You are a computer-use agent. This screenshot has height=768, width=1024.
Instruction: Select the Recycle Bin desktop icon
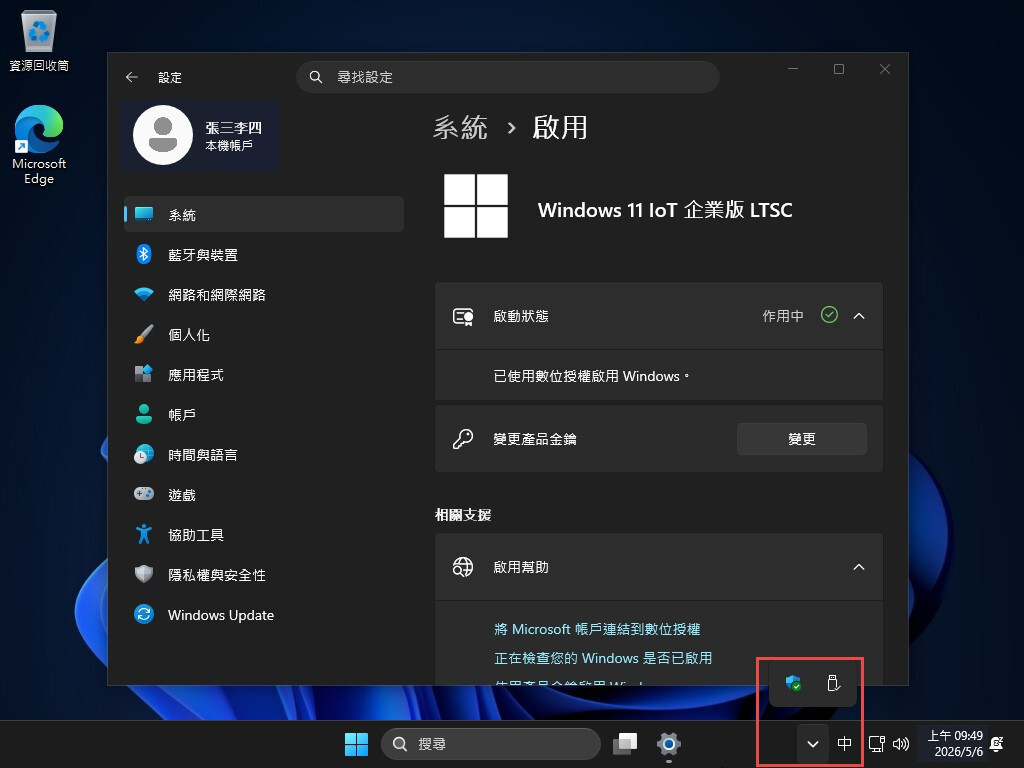(x=39, y=40)
